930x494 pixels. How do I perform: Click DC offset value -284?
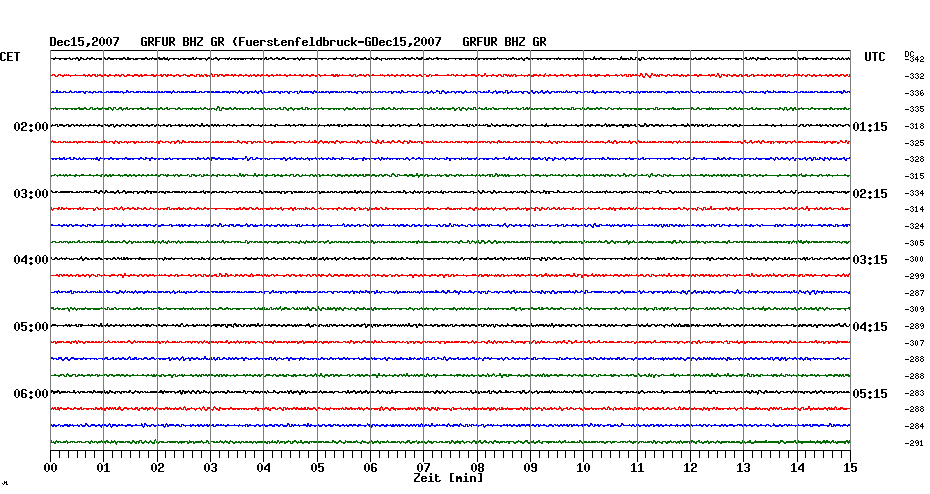914,426
